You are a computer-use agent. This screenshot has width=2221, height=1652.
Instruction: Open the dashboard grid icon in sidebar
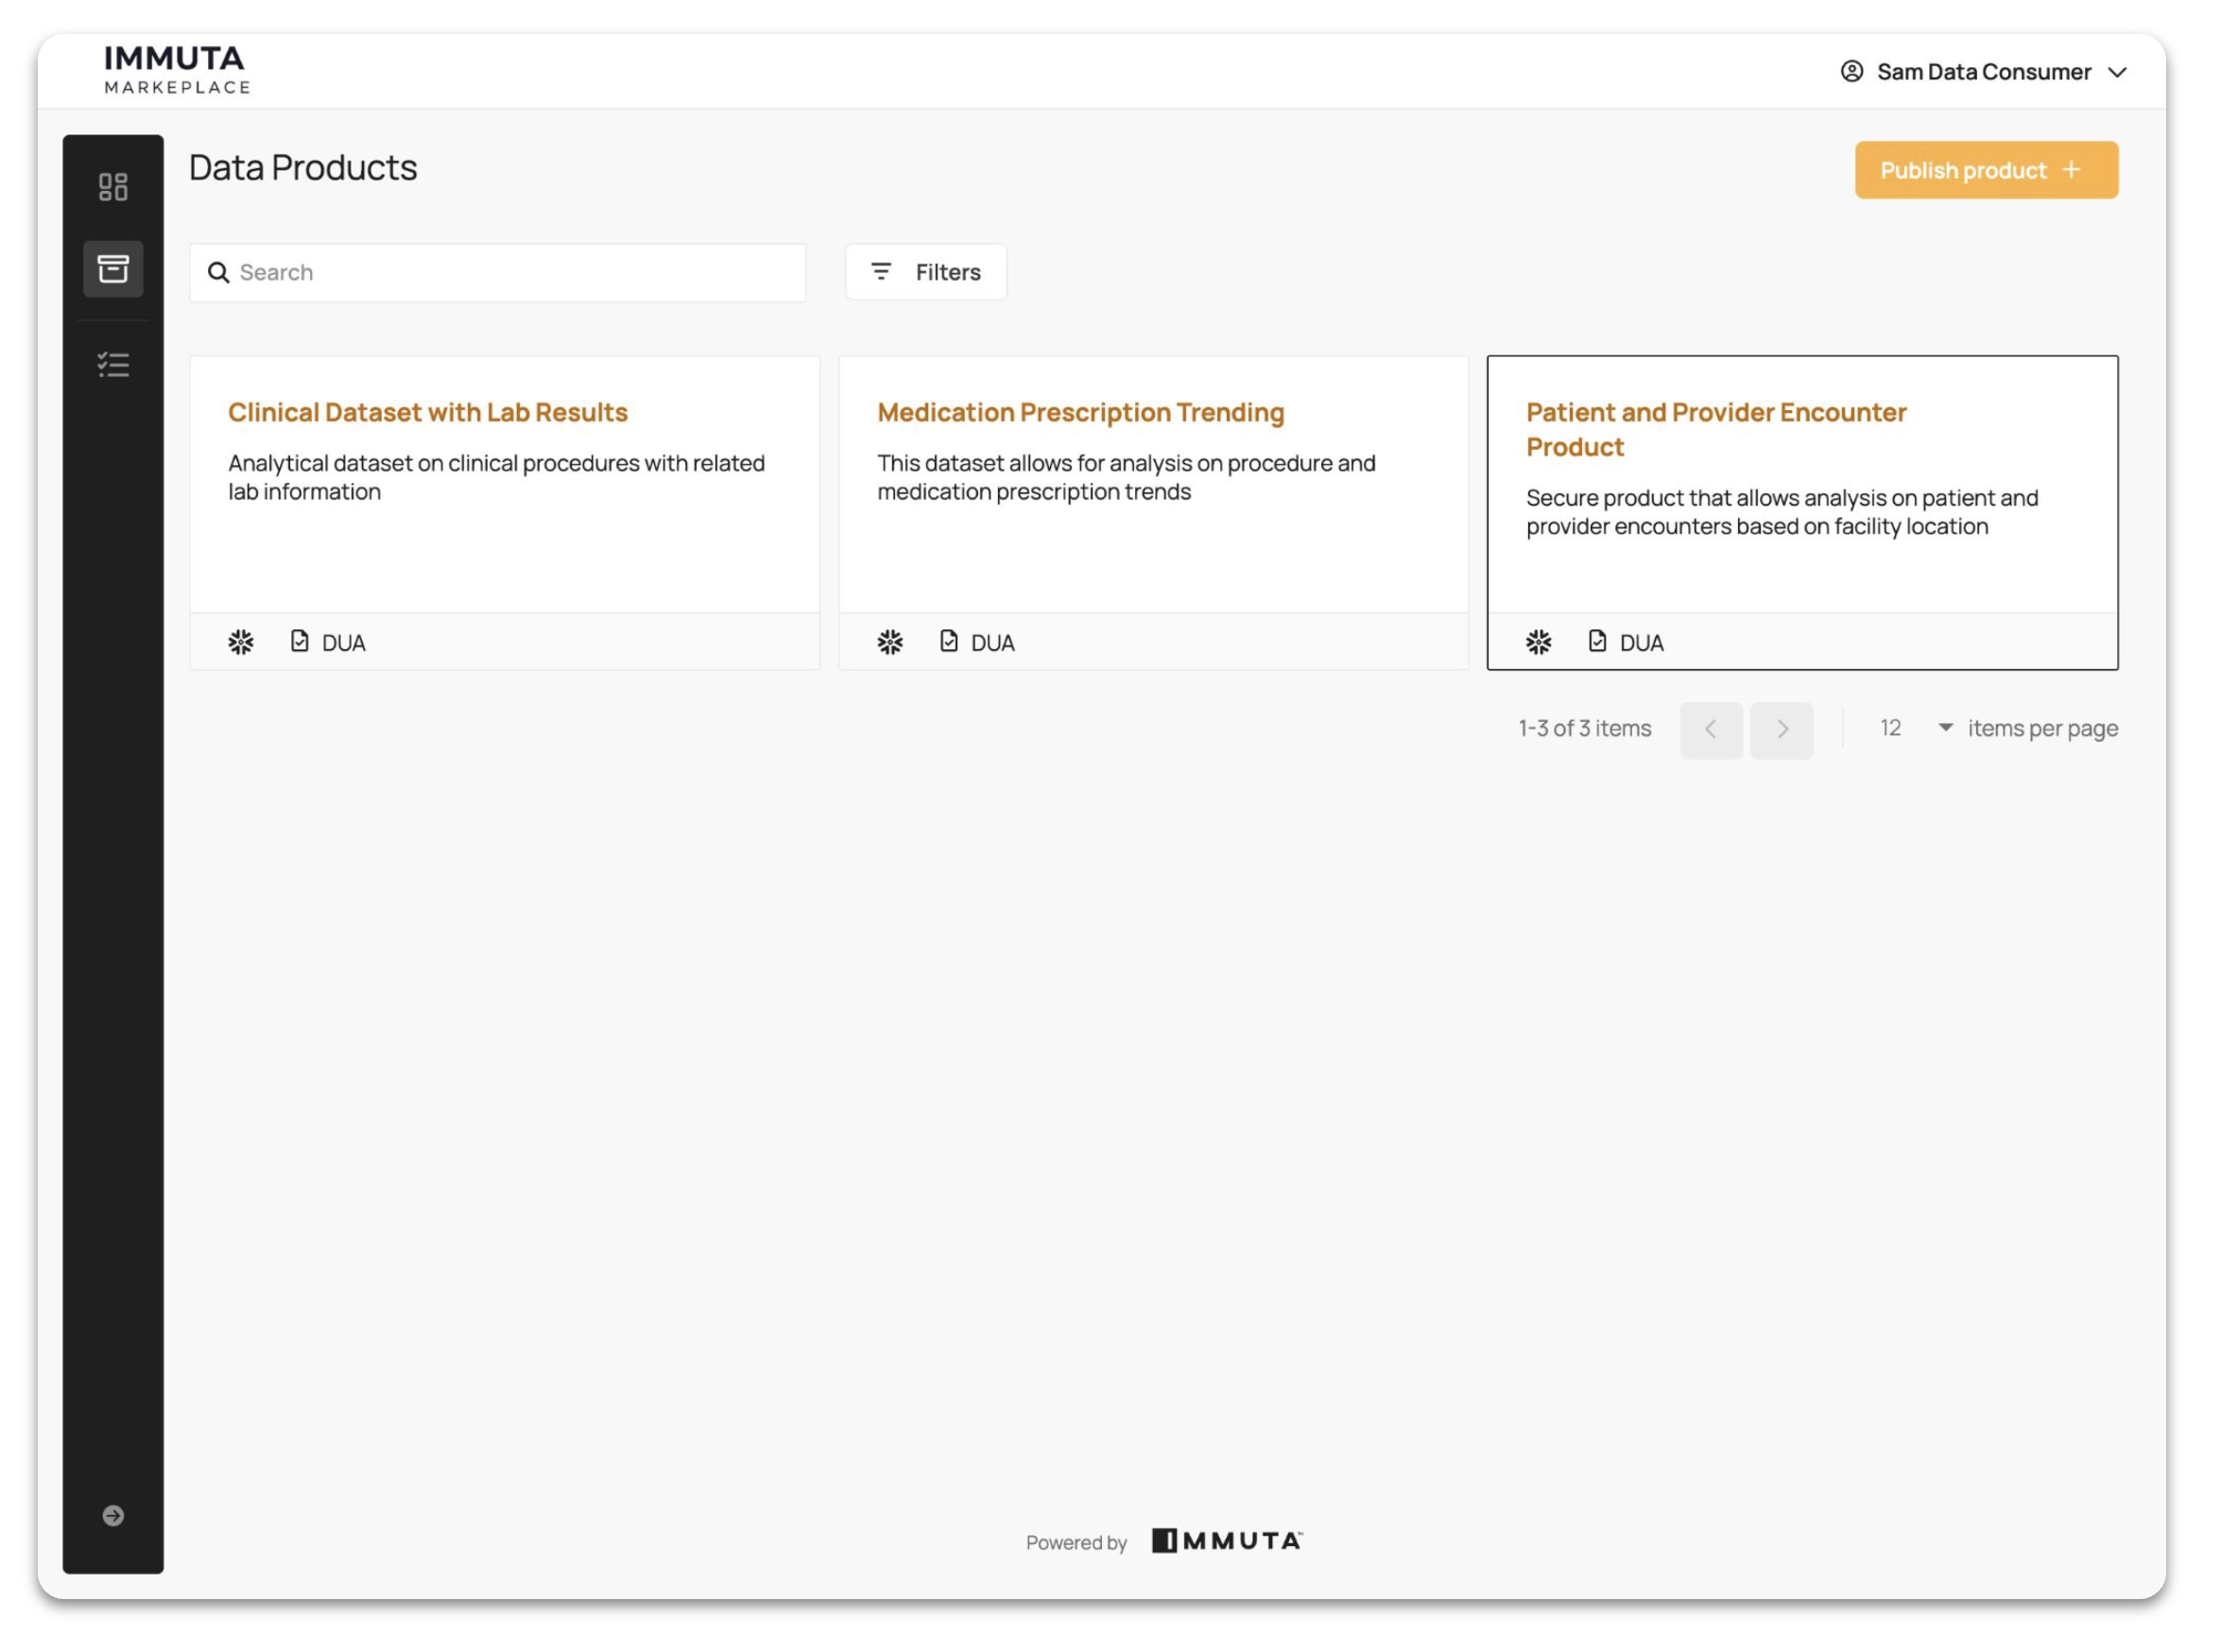[x=113, y=187]
